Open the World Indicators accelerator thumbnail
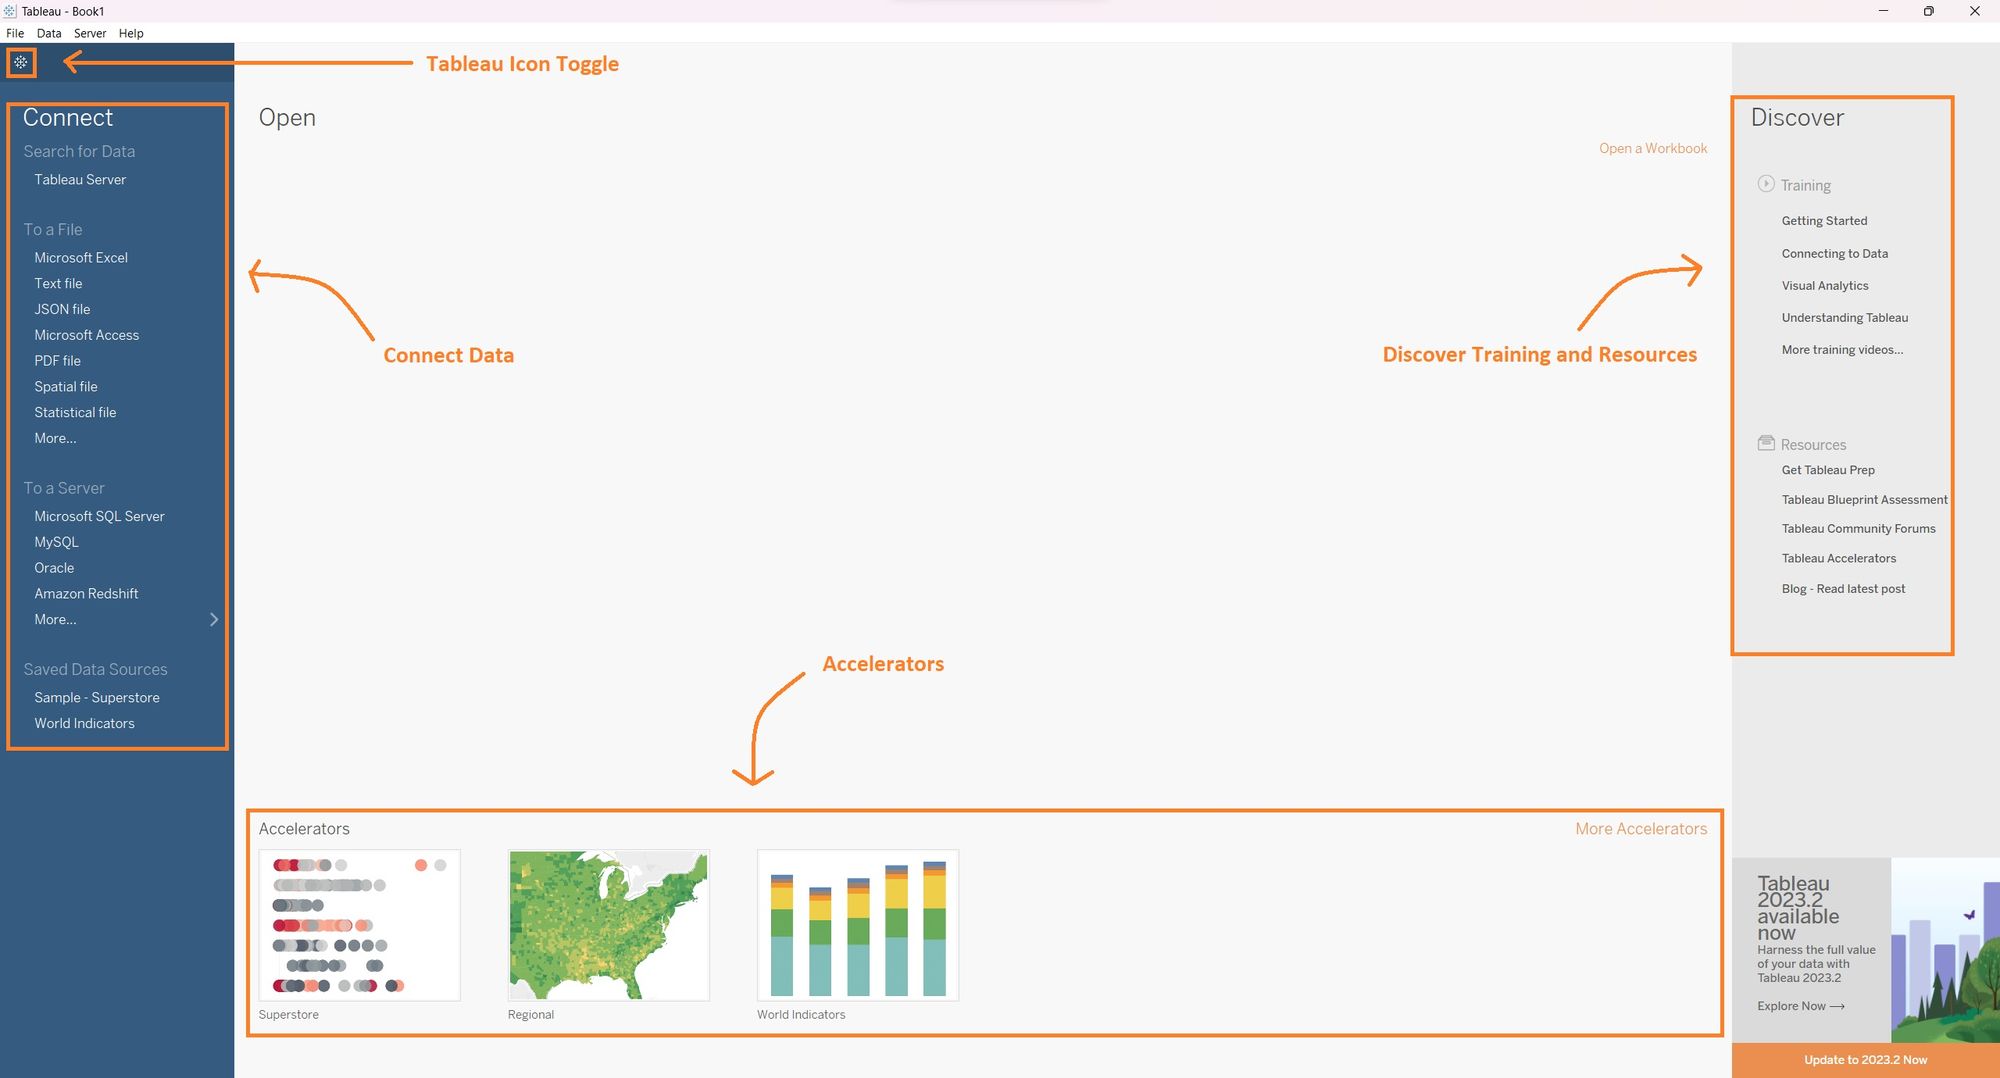The image size is (2000, 1078). coord(858,925)
